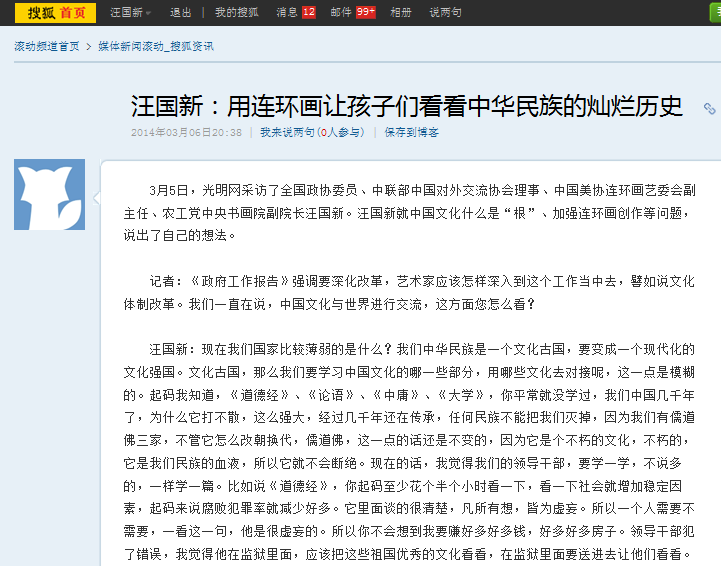Screen dimensions: 721x566
Task: Click 保存到博客 link
Action: pos(412,132)
